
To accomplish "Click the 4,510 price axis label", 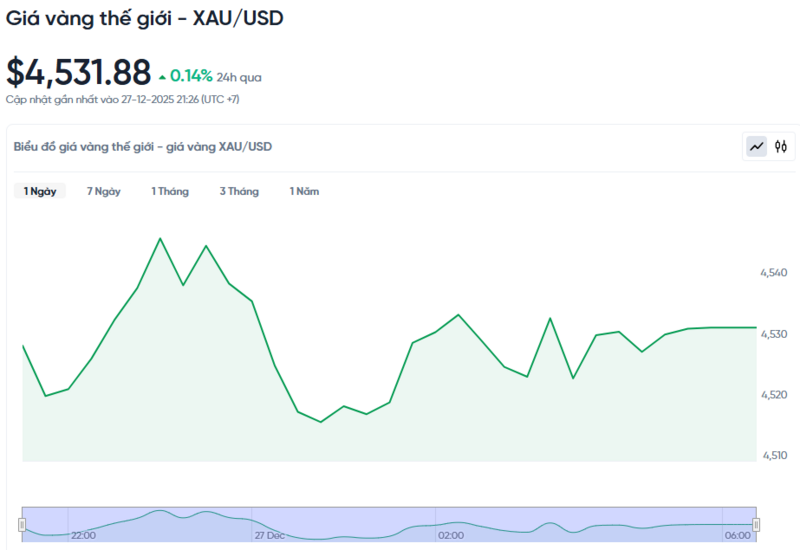I will pyautogui.click(x=774, y=456).
